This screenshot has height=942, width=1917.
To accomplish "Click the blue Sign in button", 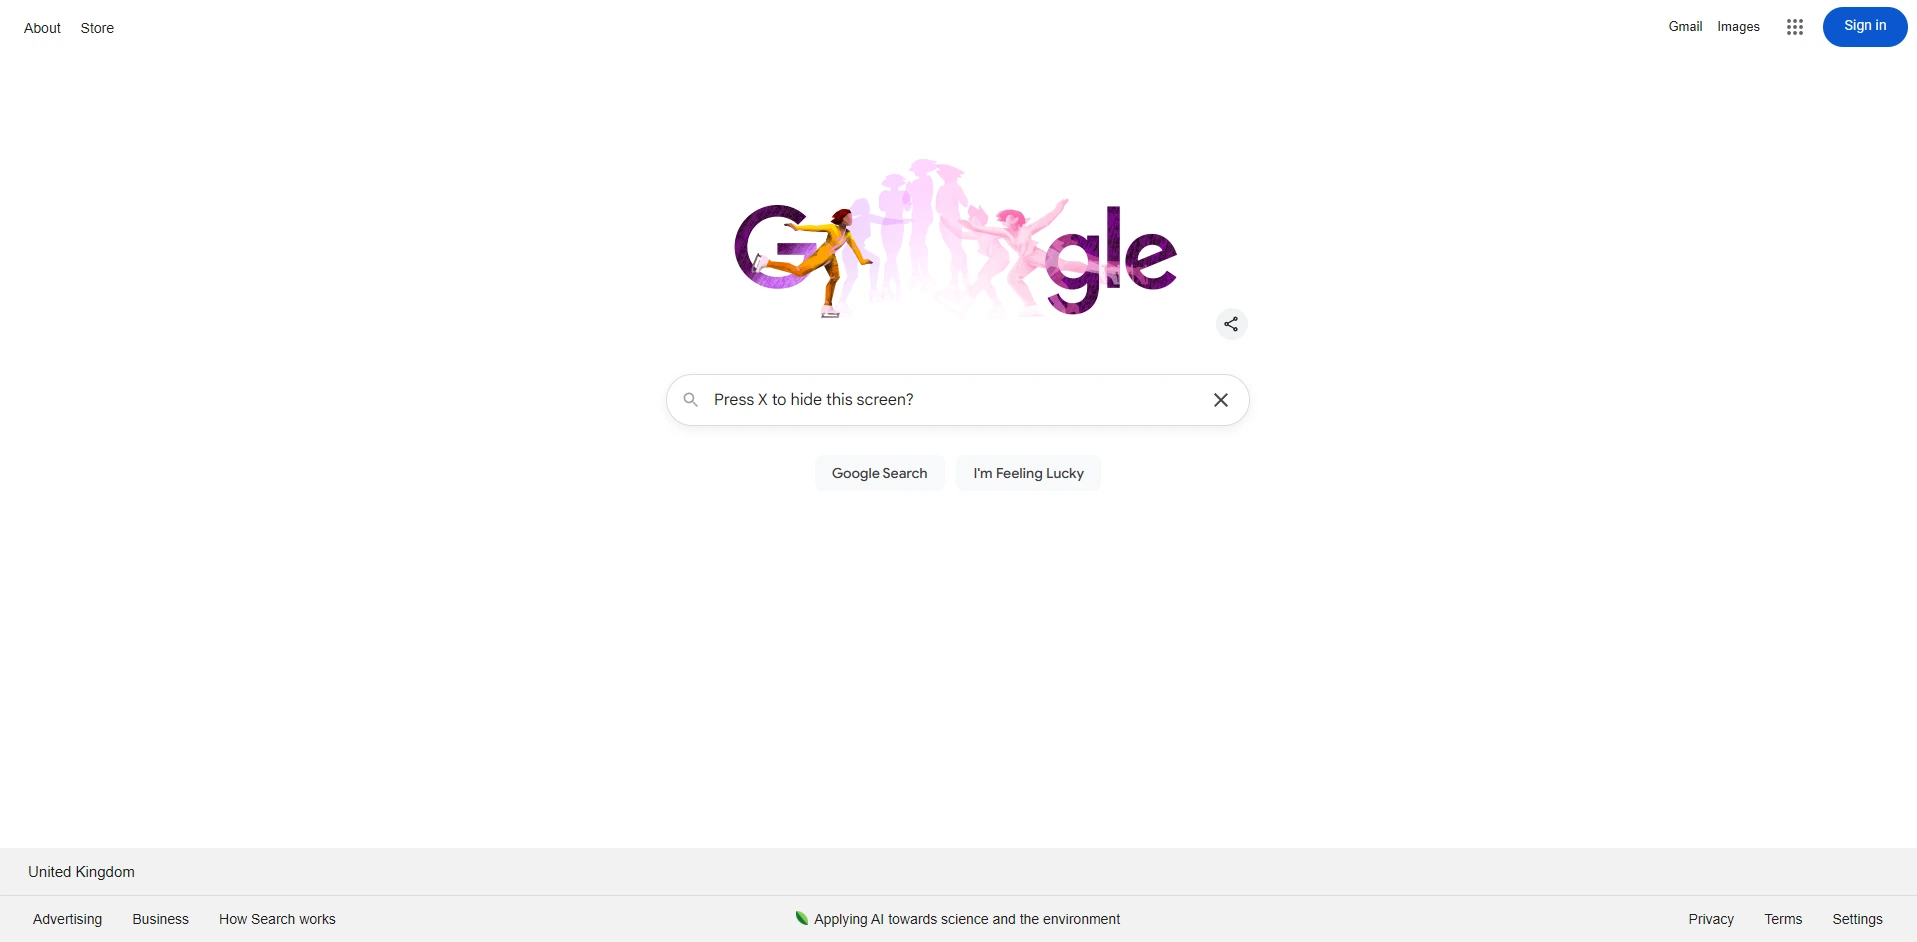I will point(1864,27).
